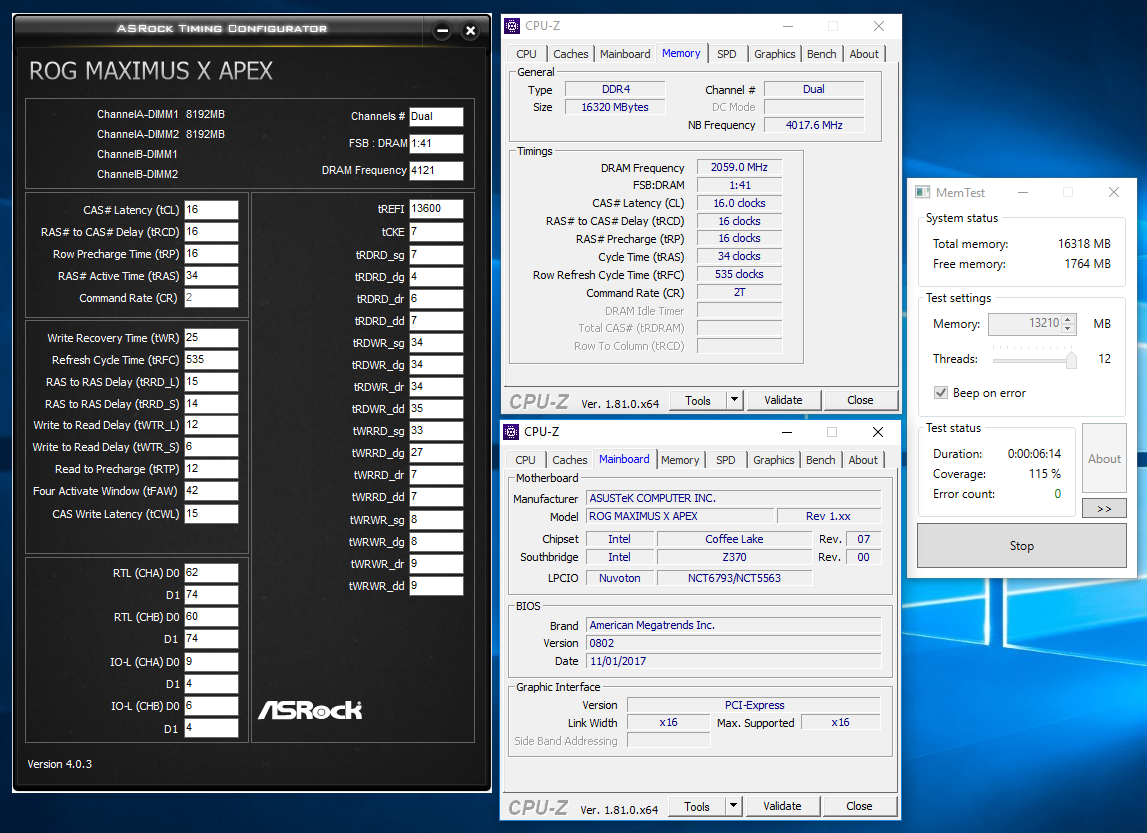The image size is (1147, 833).
Task: Click the LPCIO value NCT6793/NCT5563
Action: pyautogui.click(x=734, y=578)
